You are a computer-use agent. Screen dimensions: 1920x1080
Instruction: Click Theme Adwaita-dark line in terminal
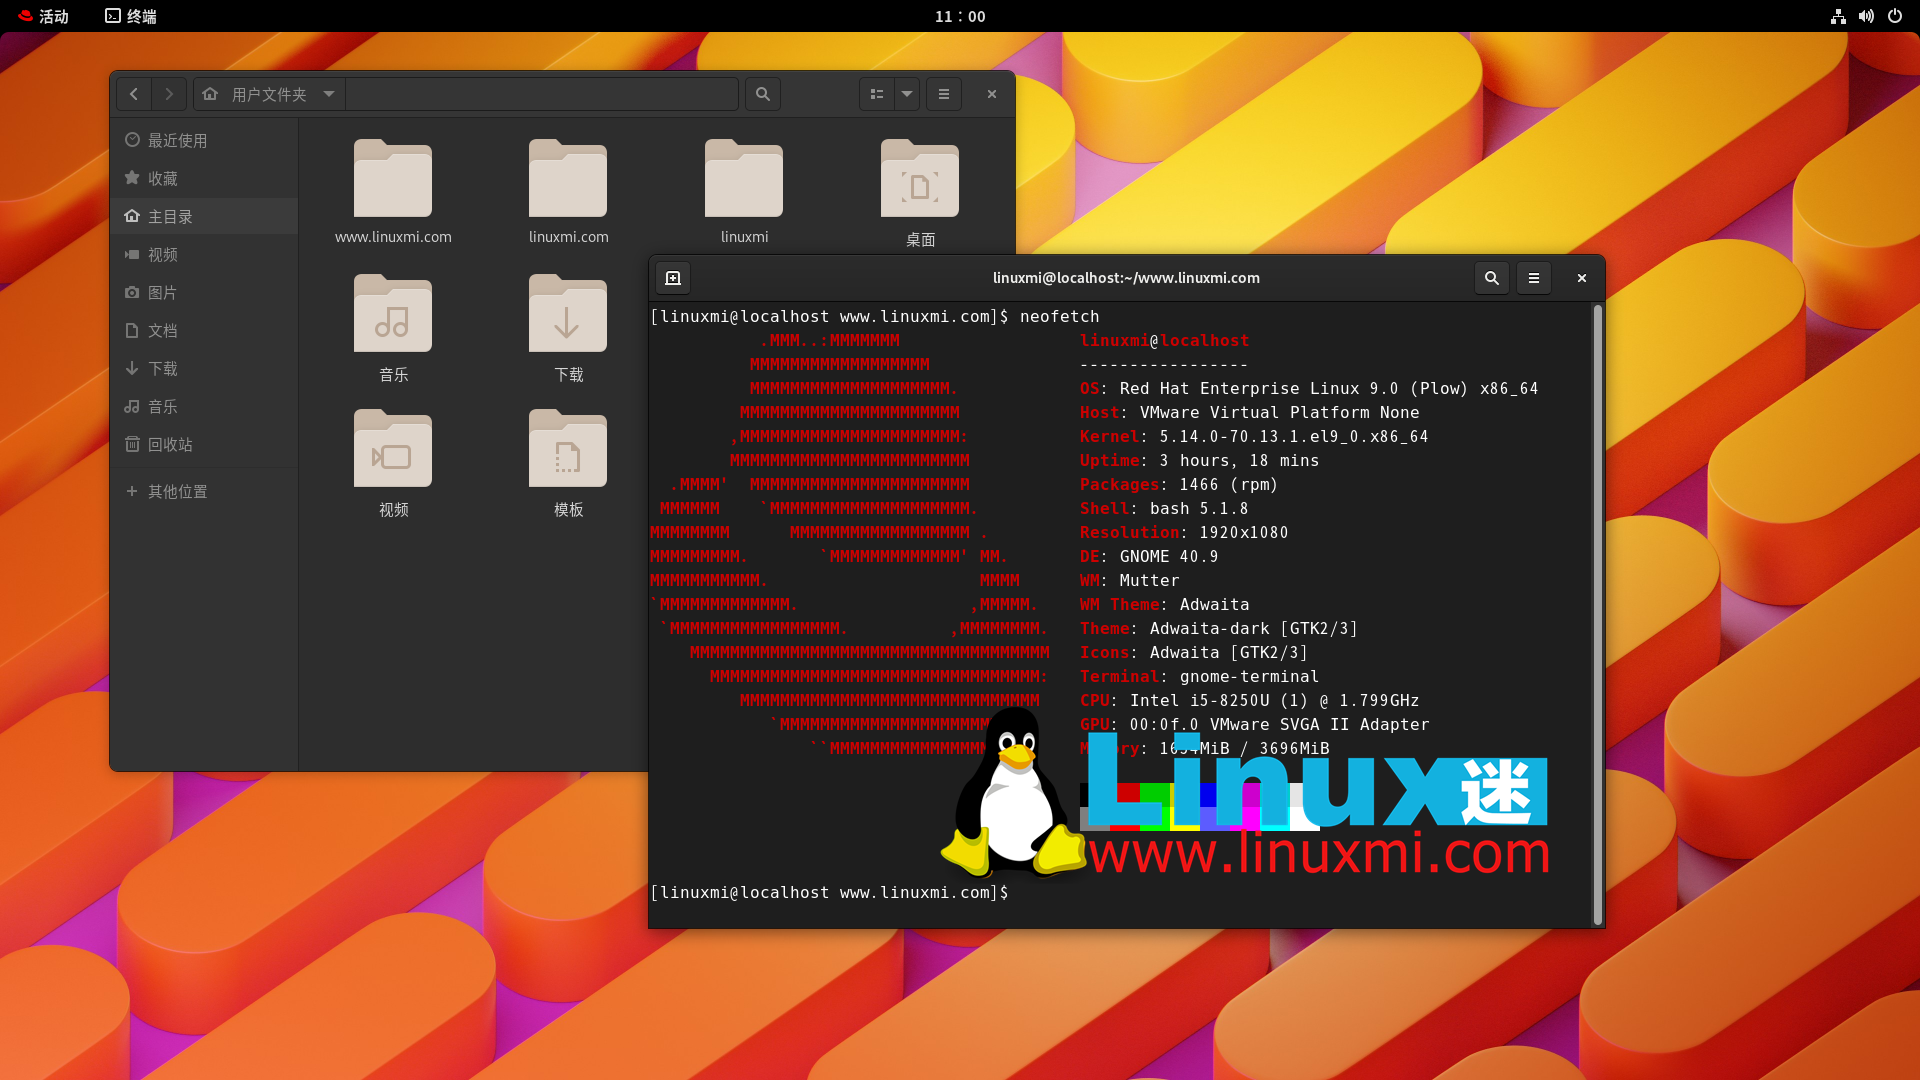[x=1219, y=628]
